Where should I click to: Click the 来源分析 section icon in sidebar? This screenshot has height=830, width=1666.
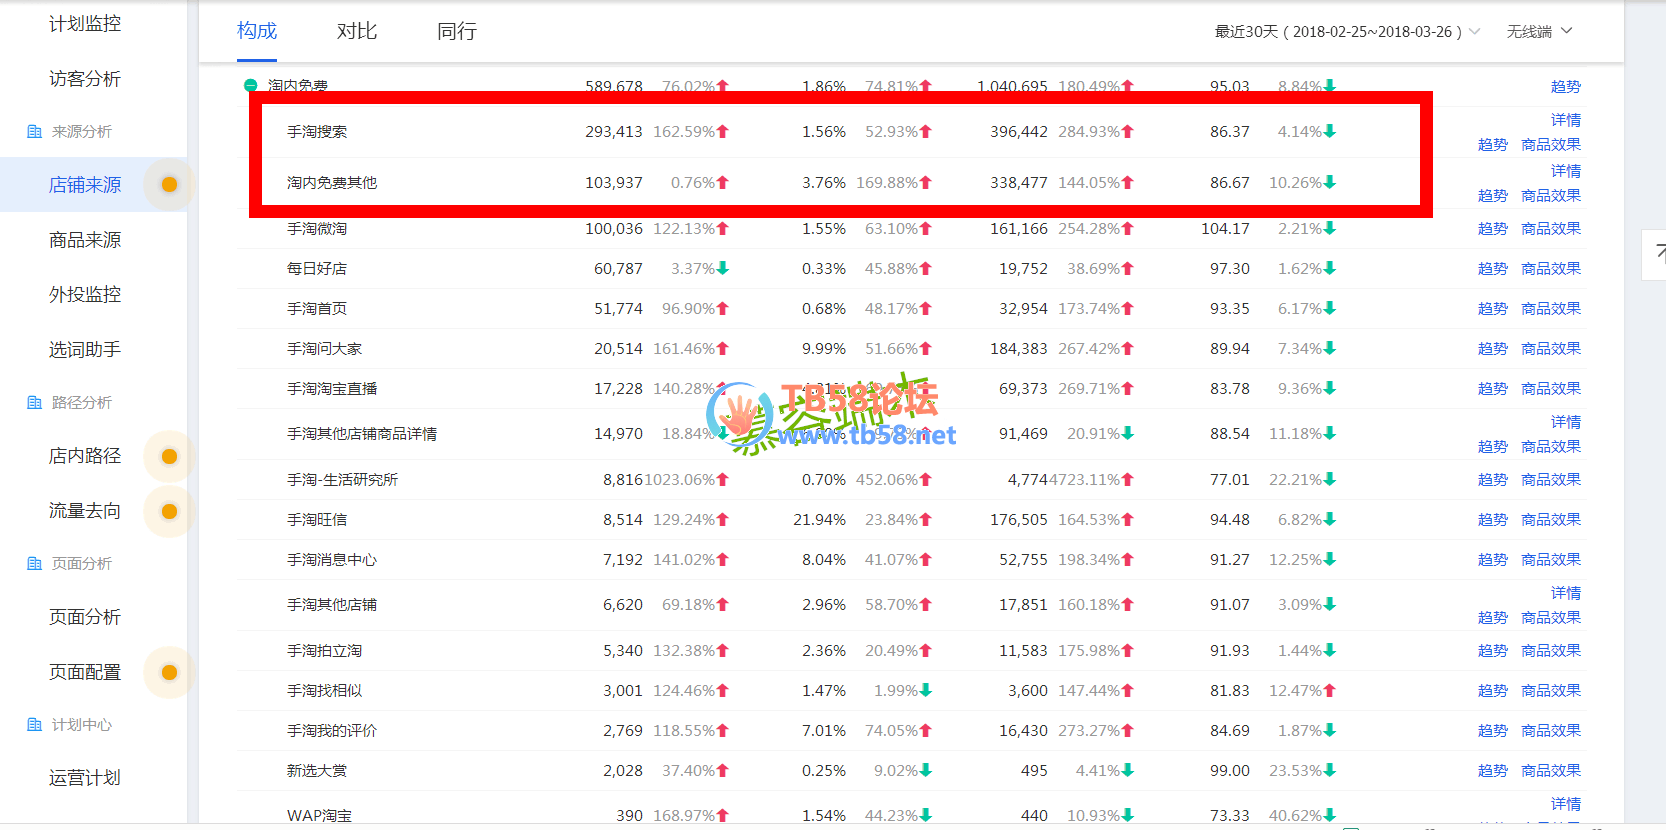(34, 132)
